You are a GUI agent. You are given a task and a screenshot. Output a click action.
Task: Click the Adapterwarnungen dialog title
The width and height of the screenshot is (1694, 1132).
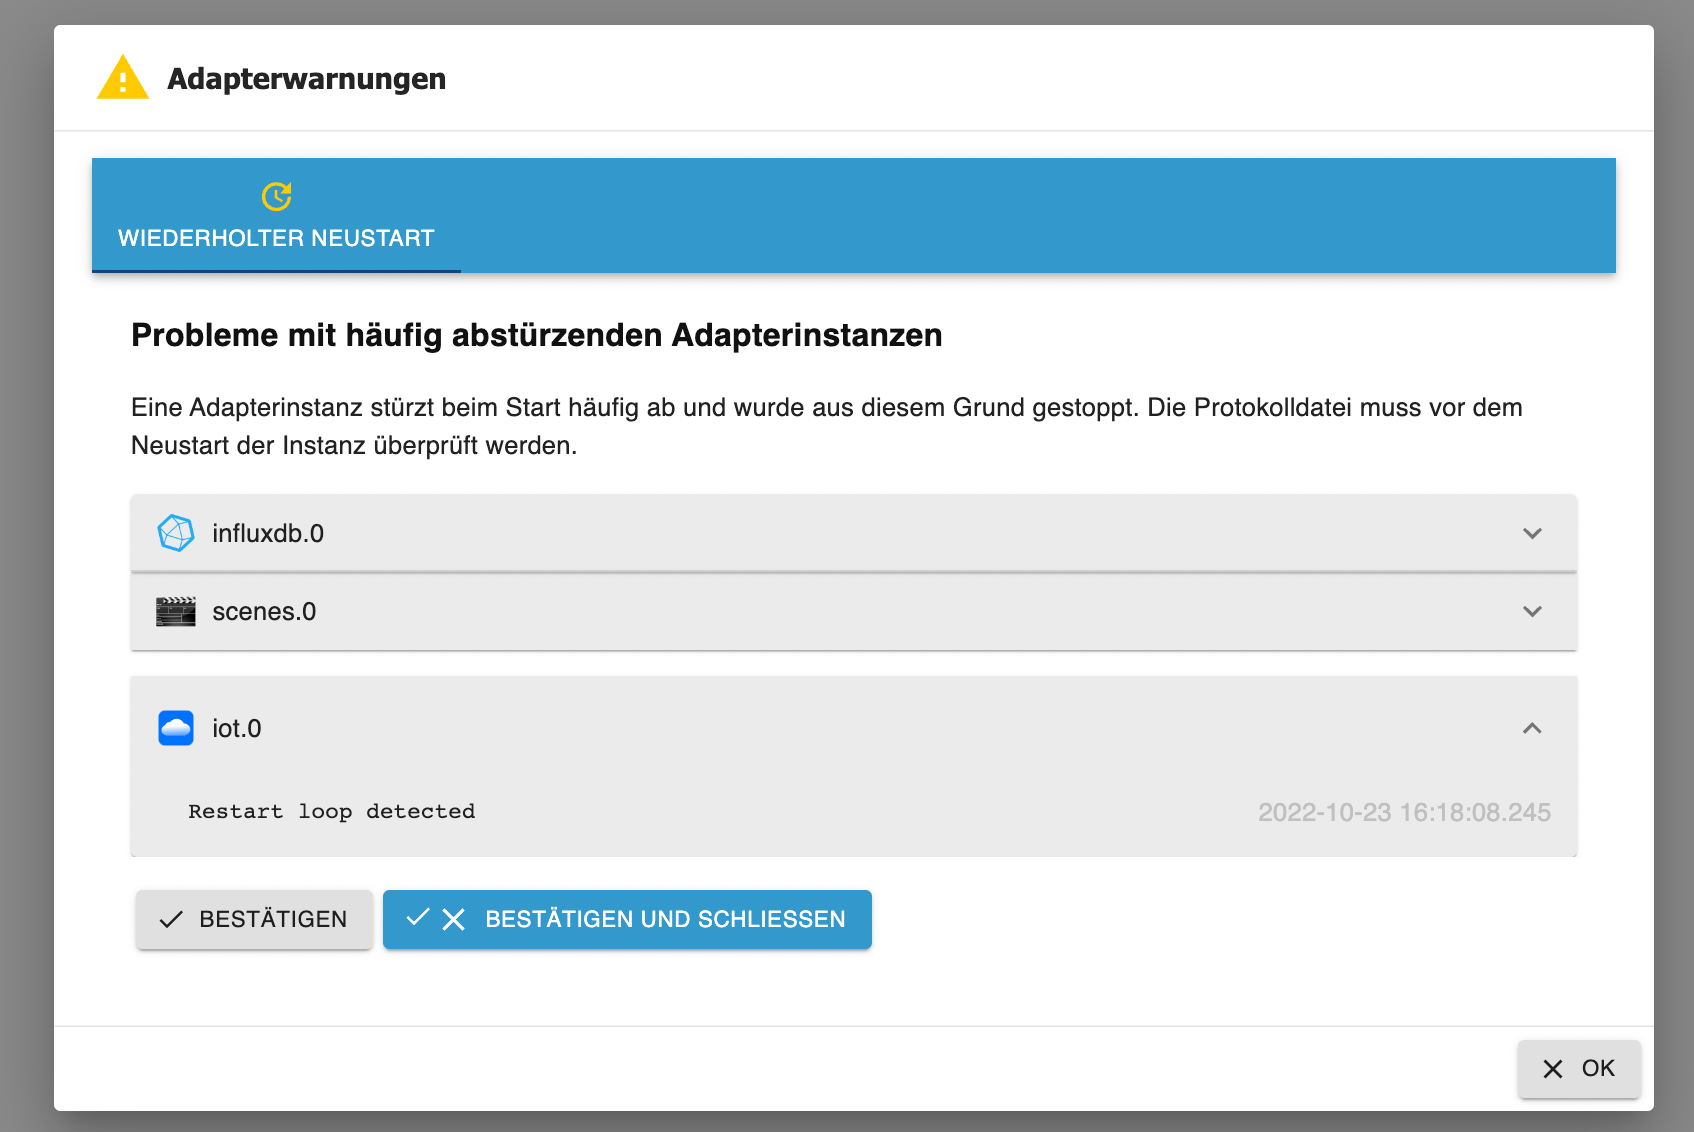307,78
